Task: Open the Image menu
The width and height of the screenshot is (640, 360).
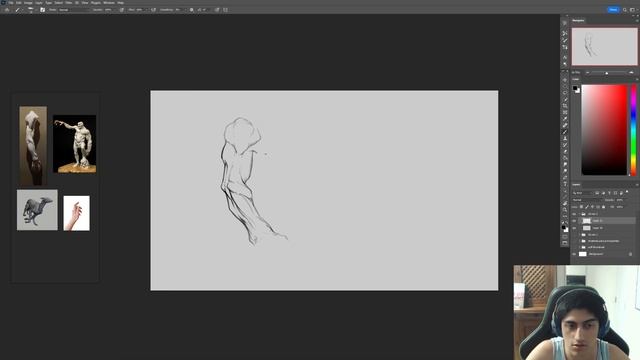Action: click(x=28, y=3)
